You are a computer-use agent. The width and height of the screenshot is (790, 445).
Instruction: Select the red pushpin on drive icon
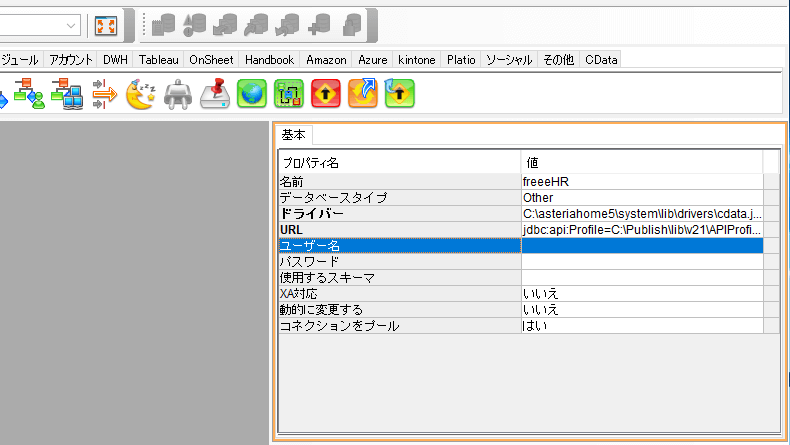click(215, 94)
